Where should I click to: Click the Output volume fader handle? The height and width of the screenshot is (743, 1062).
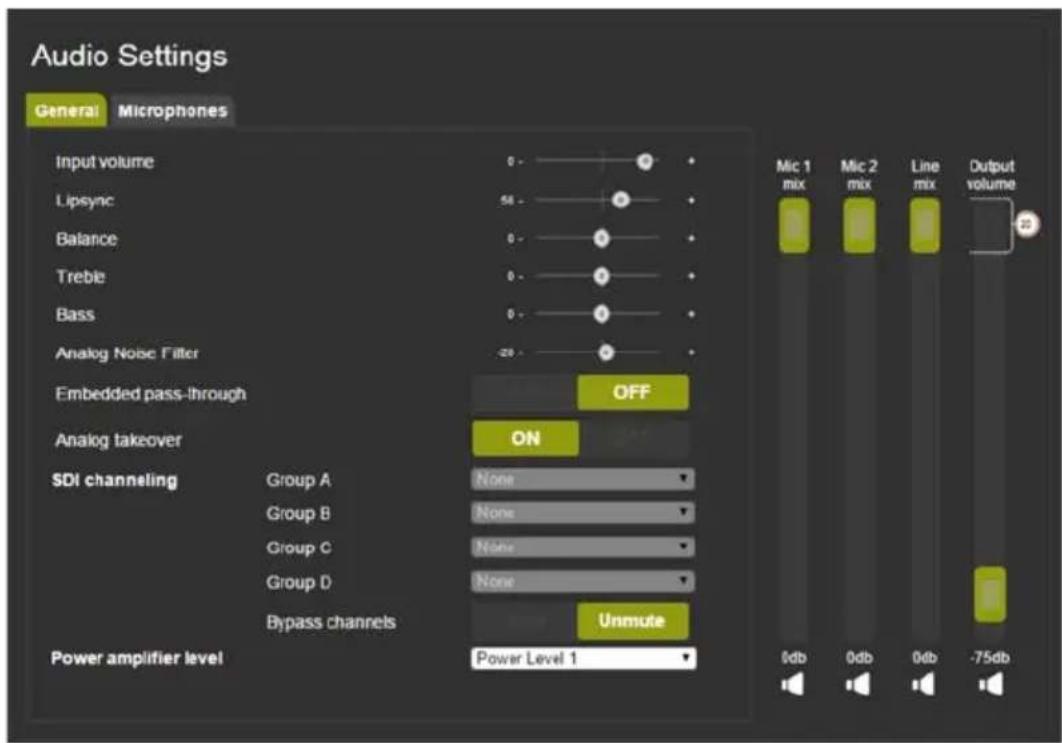[x=990, y=595]
